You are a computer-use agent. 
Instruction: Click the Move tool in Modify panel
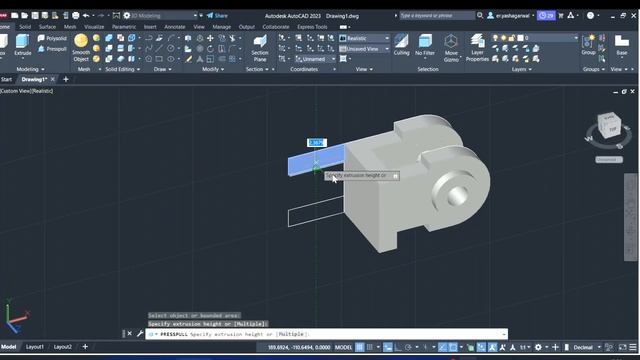coord(210,38)
